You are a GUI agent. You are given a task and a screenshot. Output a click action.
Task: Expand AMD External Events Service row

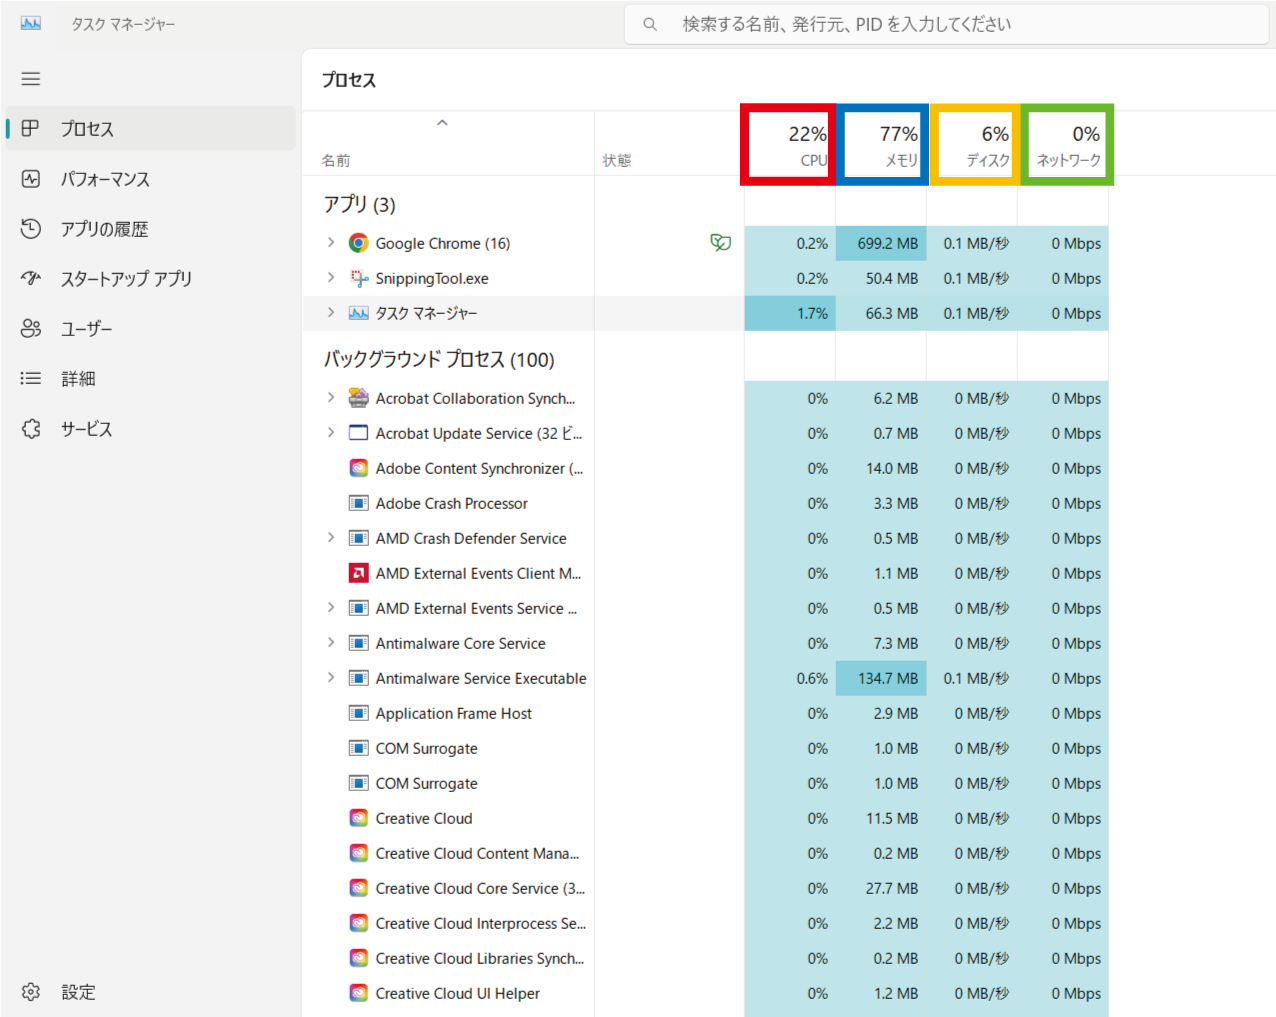[331, 607]
